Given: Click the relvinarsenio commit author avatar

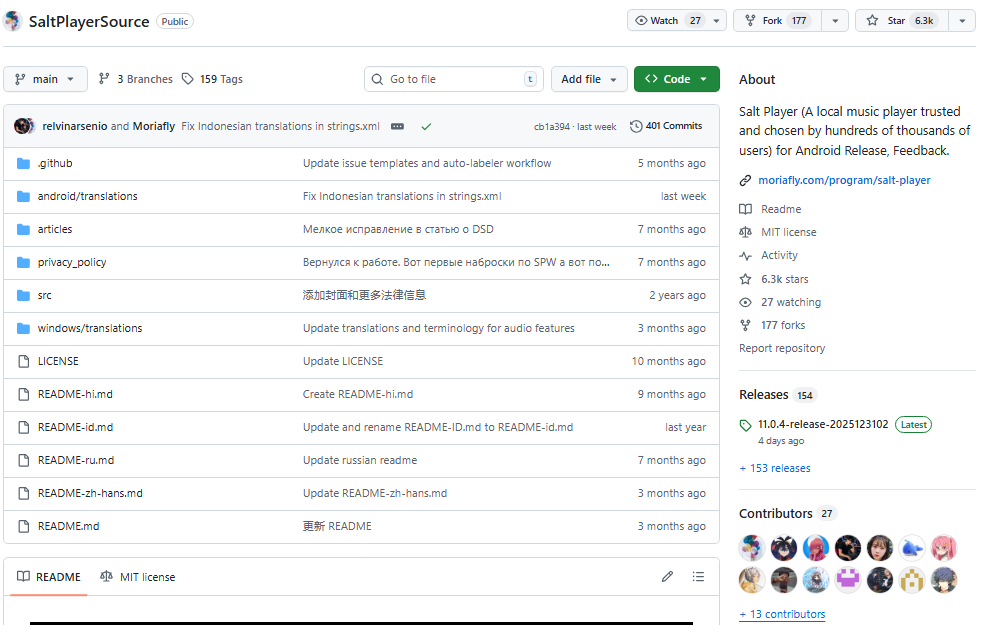Looking at the screenshot, I should click(x=22, y=126).
